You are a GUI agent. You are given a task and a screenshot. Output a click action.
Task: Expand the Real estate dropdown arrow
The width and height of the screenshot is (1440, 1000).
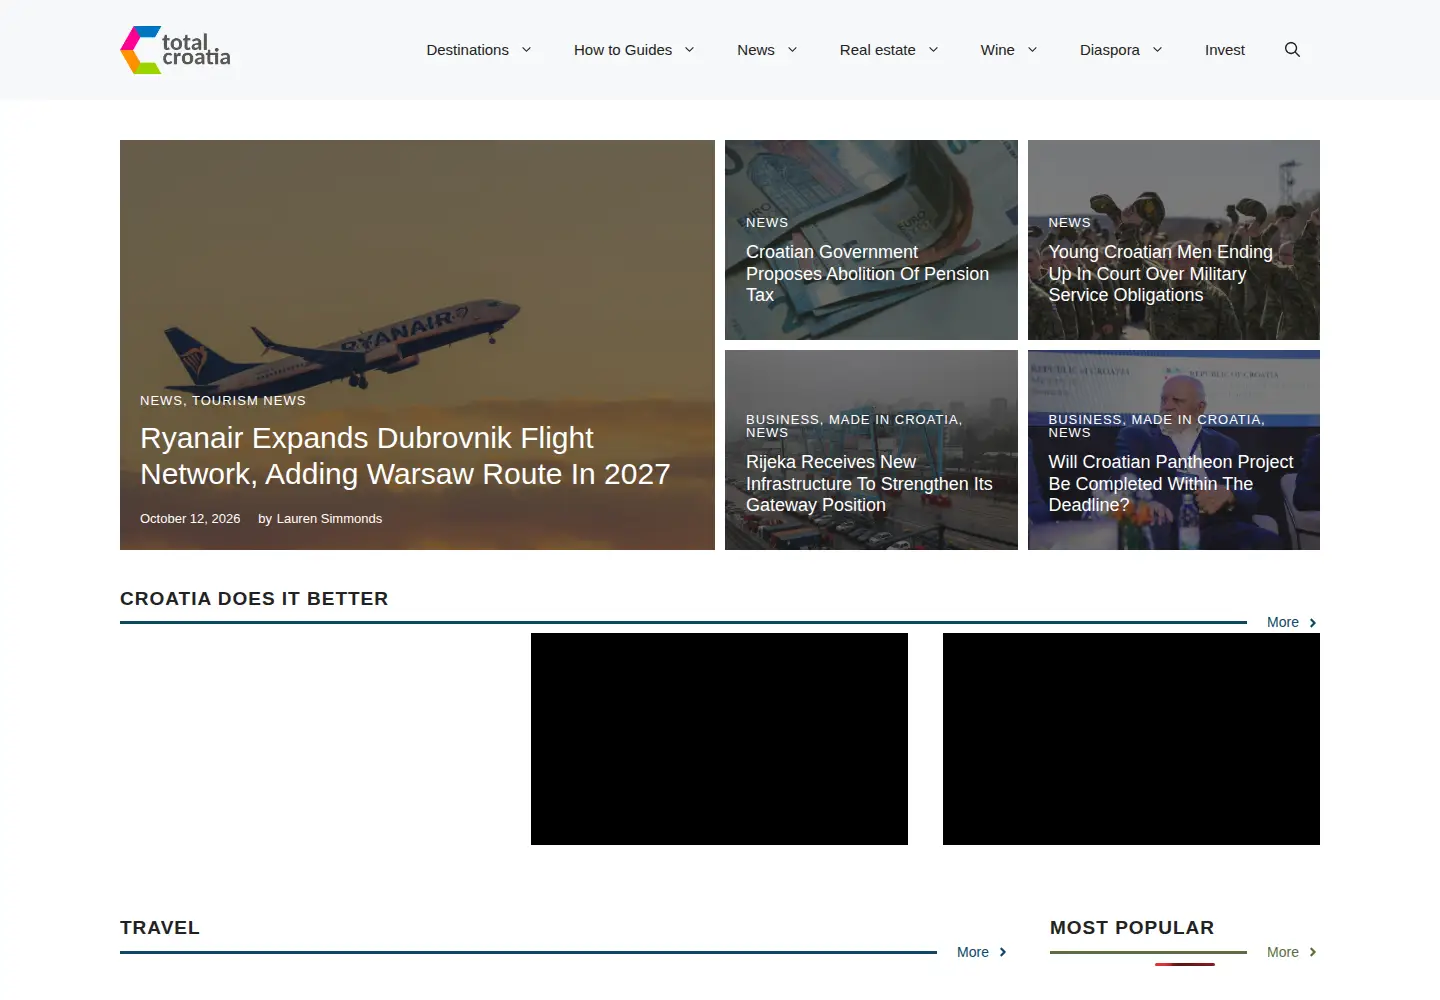933,50
